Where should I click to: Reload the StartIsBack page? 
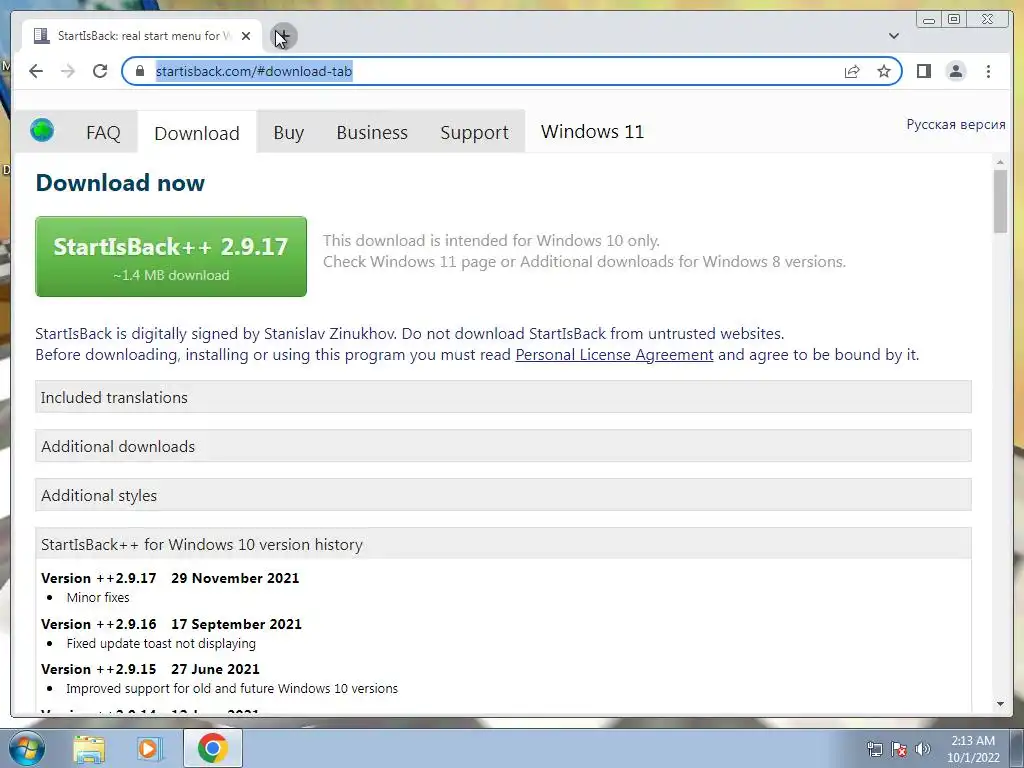[x=100, y=71]
